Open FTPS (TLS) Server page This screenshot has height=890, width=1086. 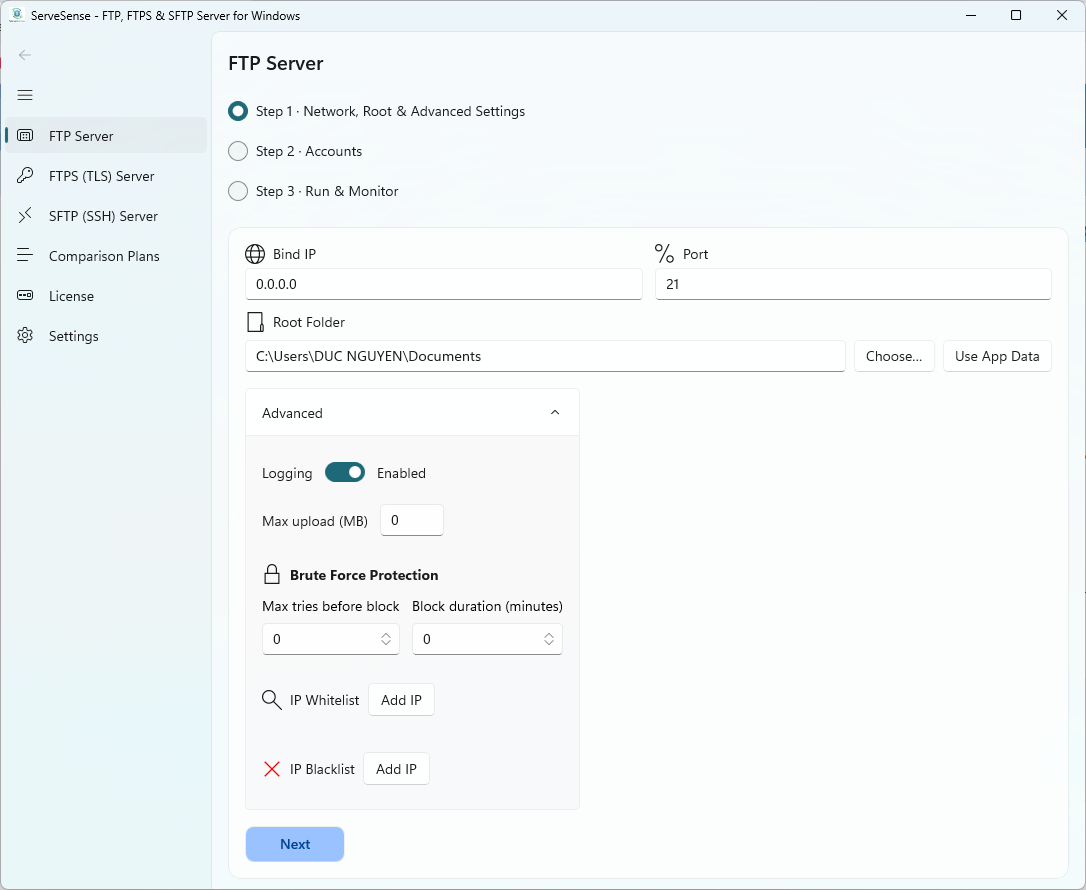[x=106, y=176]
